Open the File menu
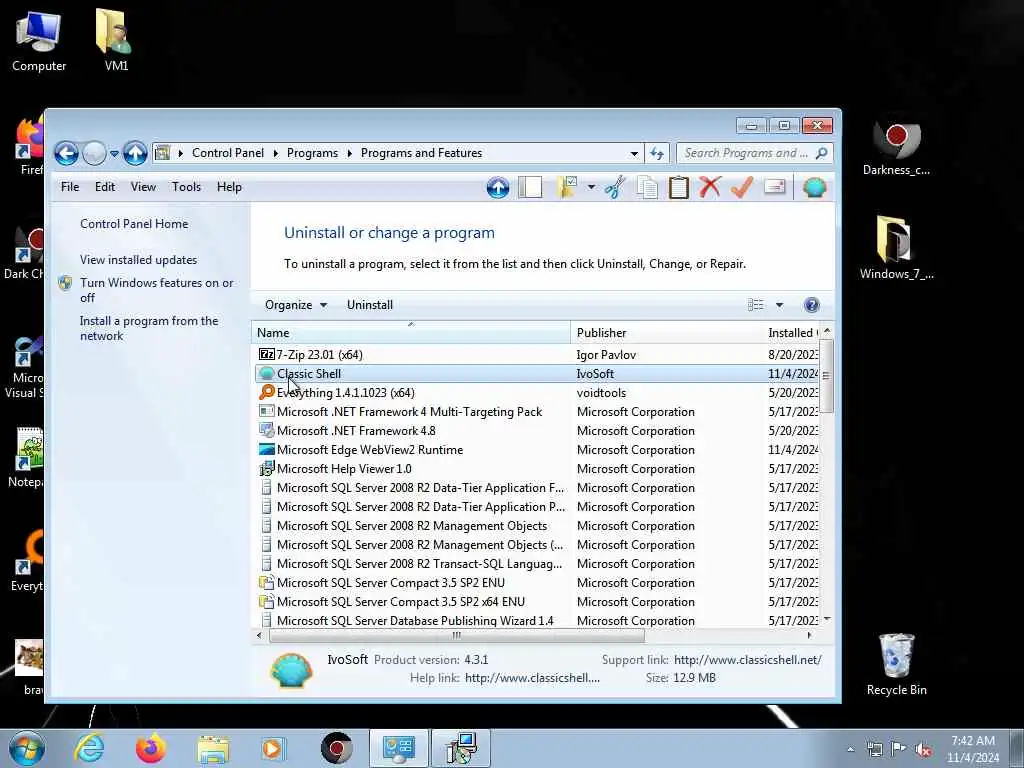The width and height of the screenshot is (1024, 768). [70, 187]
